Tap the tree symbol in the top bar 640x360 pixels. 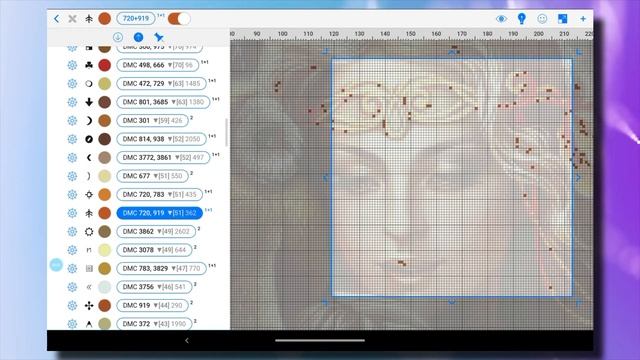point(89,18)
